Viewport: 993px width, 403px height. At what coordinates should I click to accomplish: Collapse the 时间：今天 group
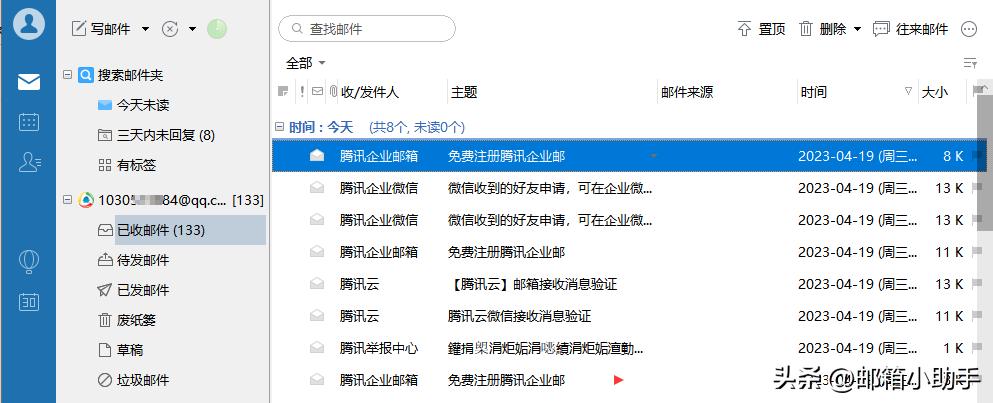(x=279, y=127)
